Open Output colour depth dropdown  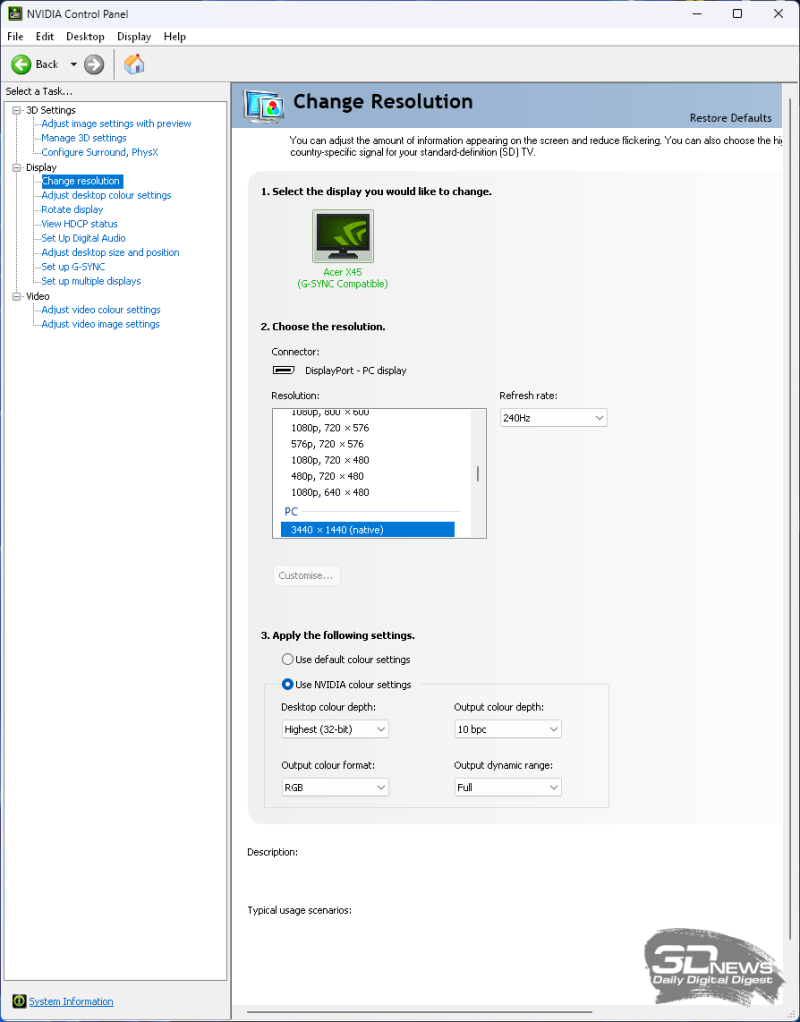pos(508,729)
